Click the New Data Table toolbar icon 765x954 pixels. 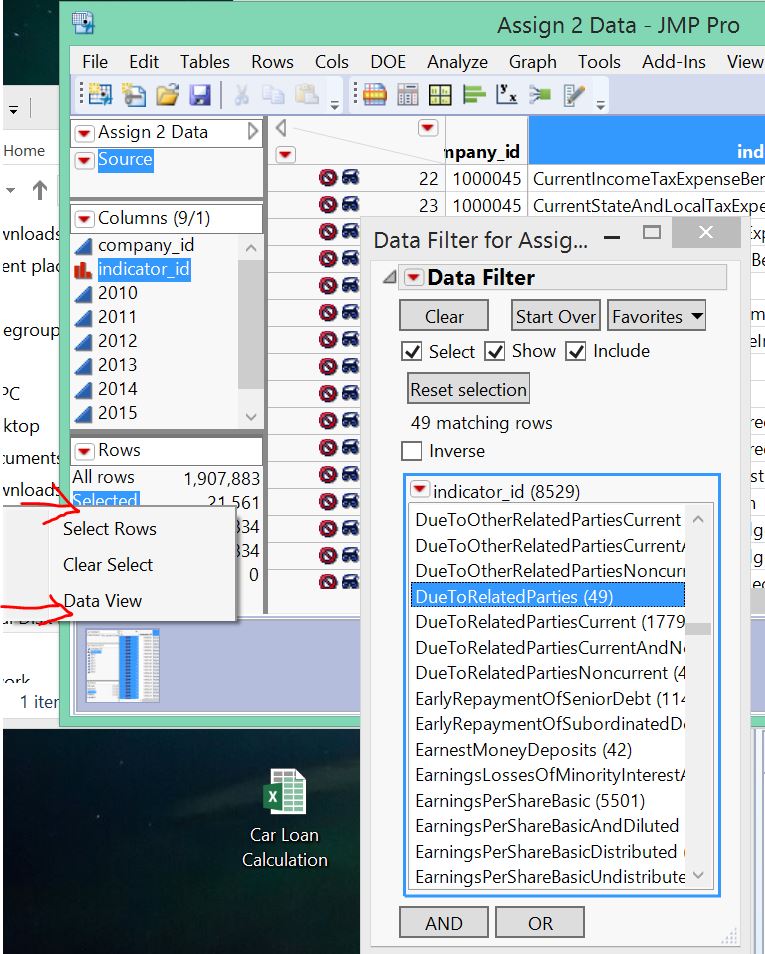coord(101,95)
